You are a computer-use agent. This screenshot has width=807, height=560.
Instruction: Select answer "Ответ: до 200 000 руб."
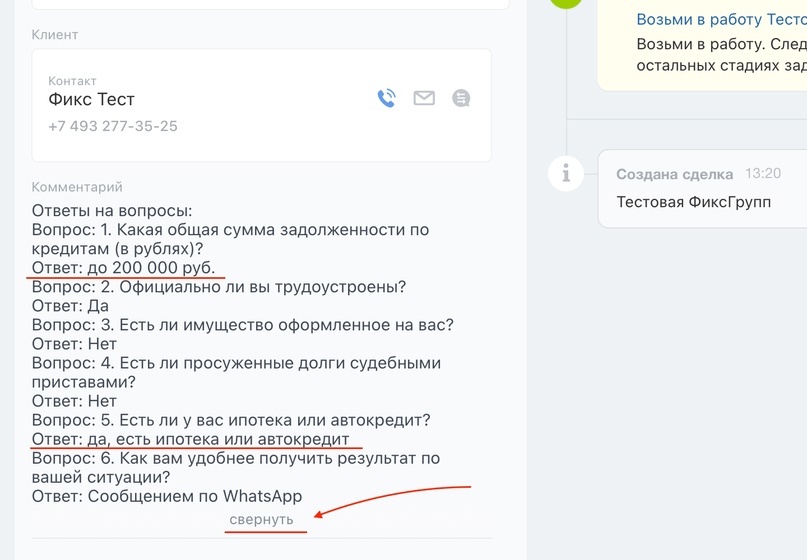[x=124, y=268]
